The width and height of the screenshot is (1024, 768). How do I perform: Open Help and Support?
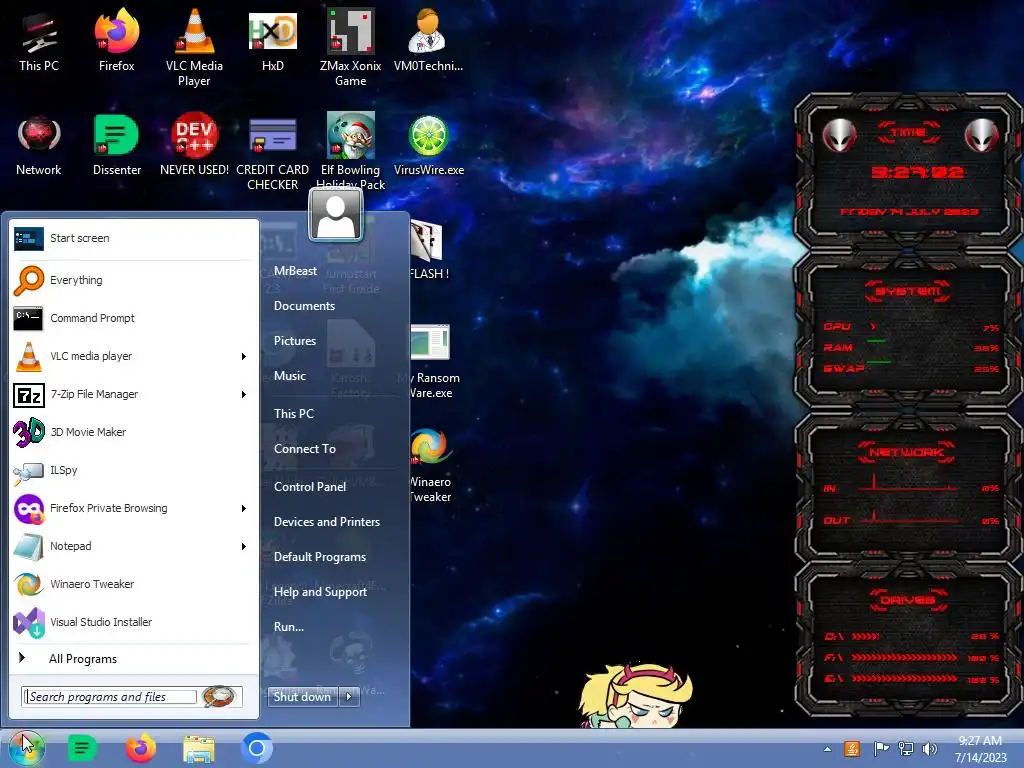click(x=320, y=592)
